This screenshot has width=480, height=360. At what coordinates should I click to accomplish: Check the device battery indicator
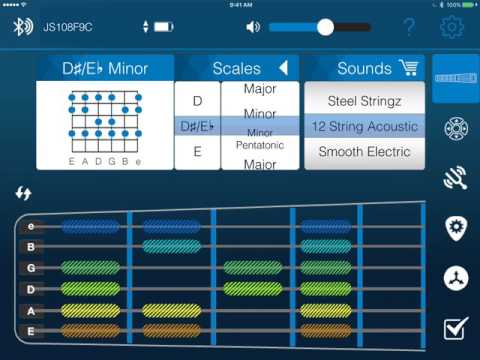pos(164,27)
